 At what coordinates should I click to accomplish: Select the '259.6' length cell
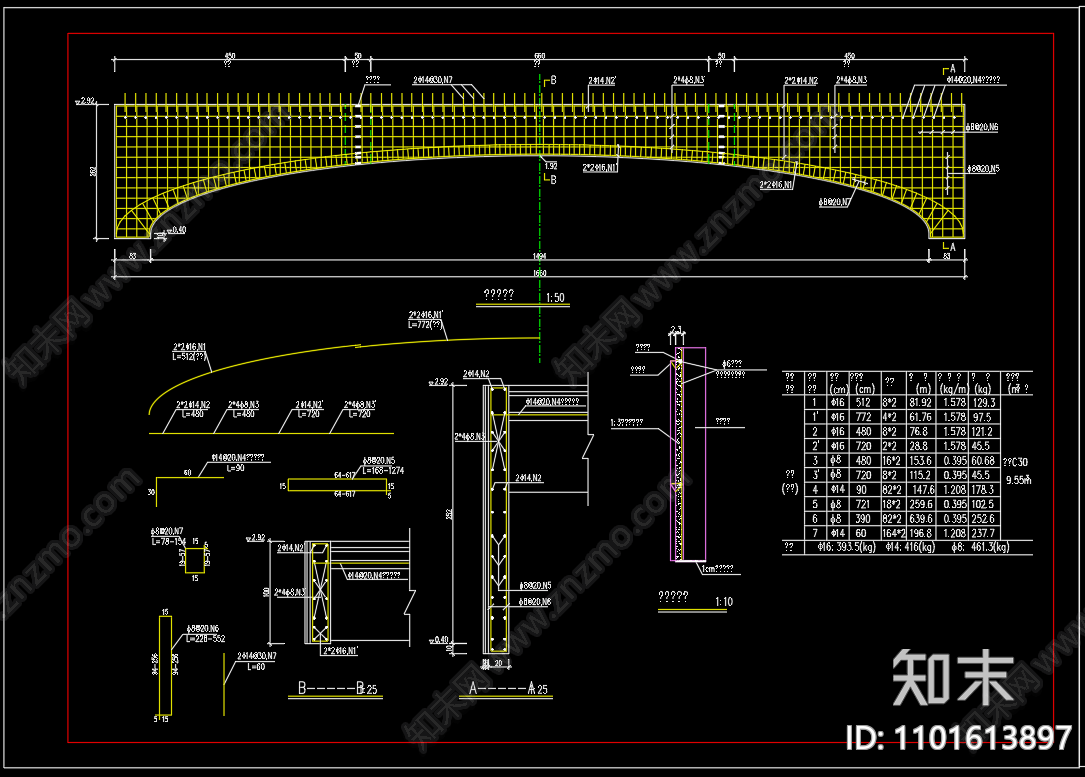pyautogui.click(x=920, y=504)
